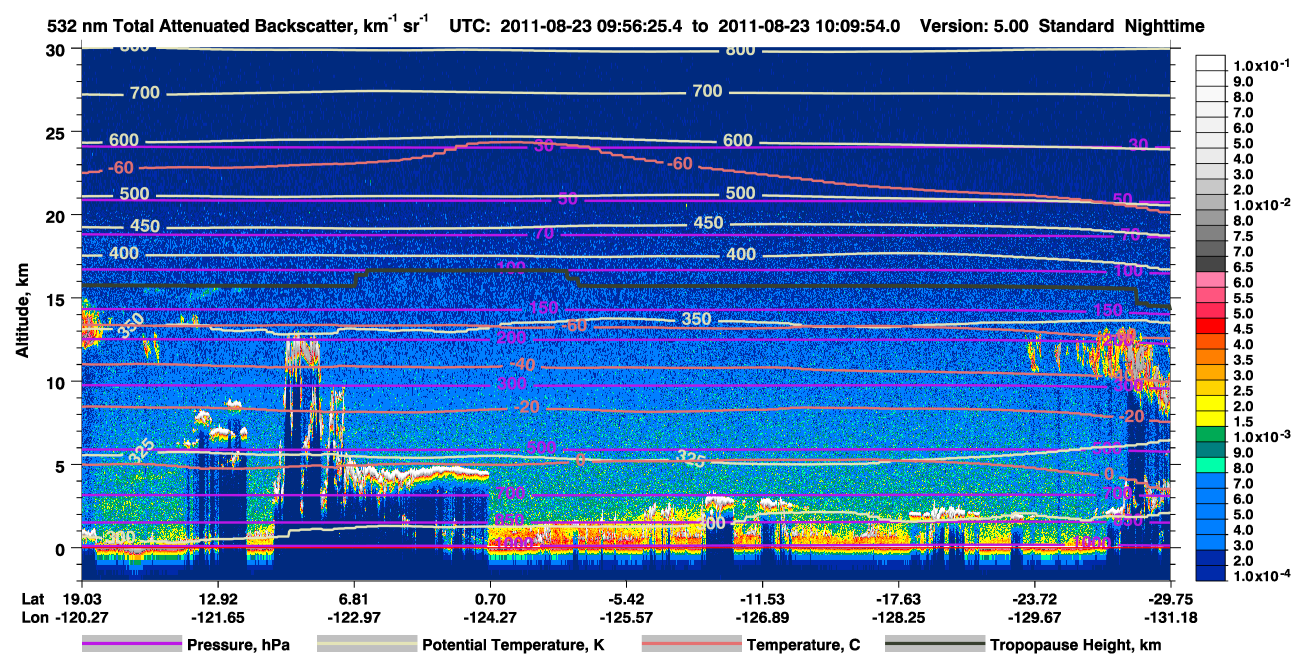Click the 'Version: 5.00' label
1300x667 pixels.
[x=974, y=27]
